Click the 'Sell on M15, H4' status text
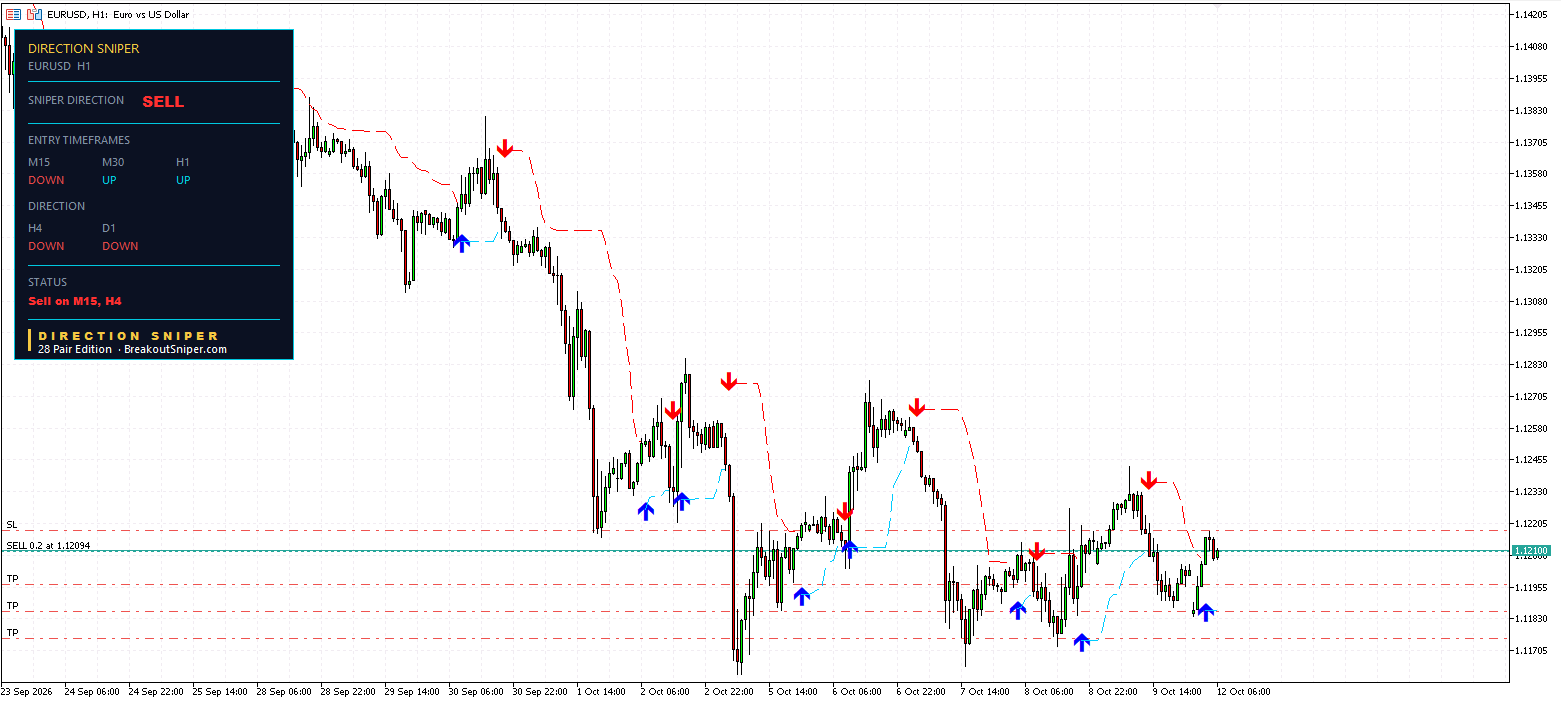This screenshot has width=1561, height=702. point(75,301)
